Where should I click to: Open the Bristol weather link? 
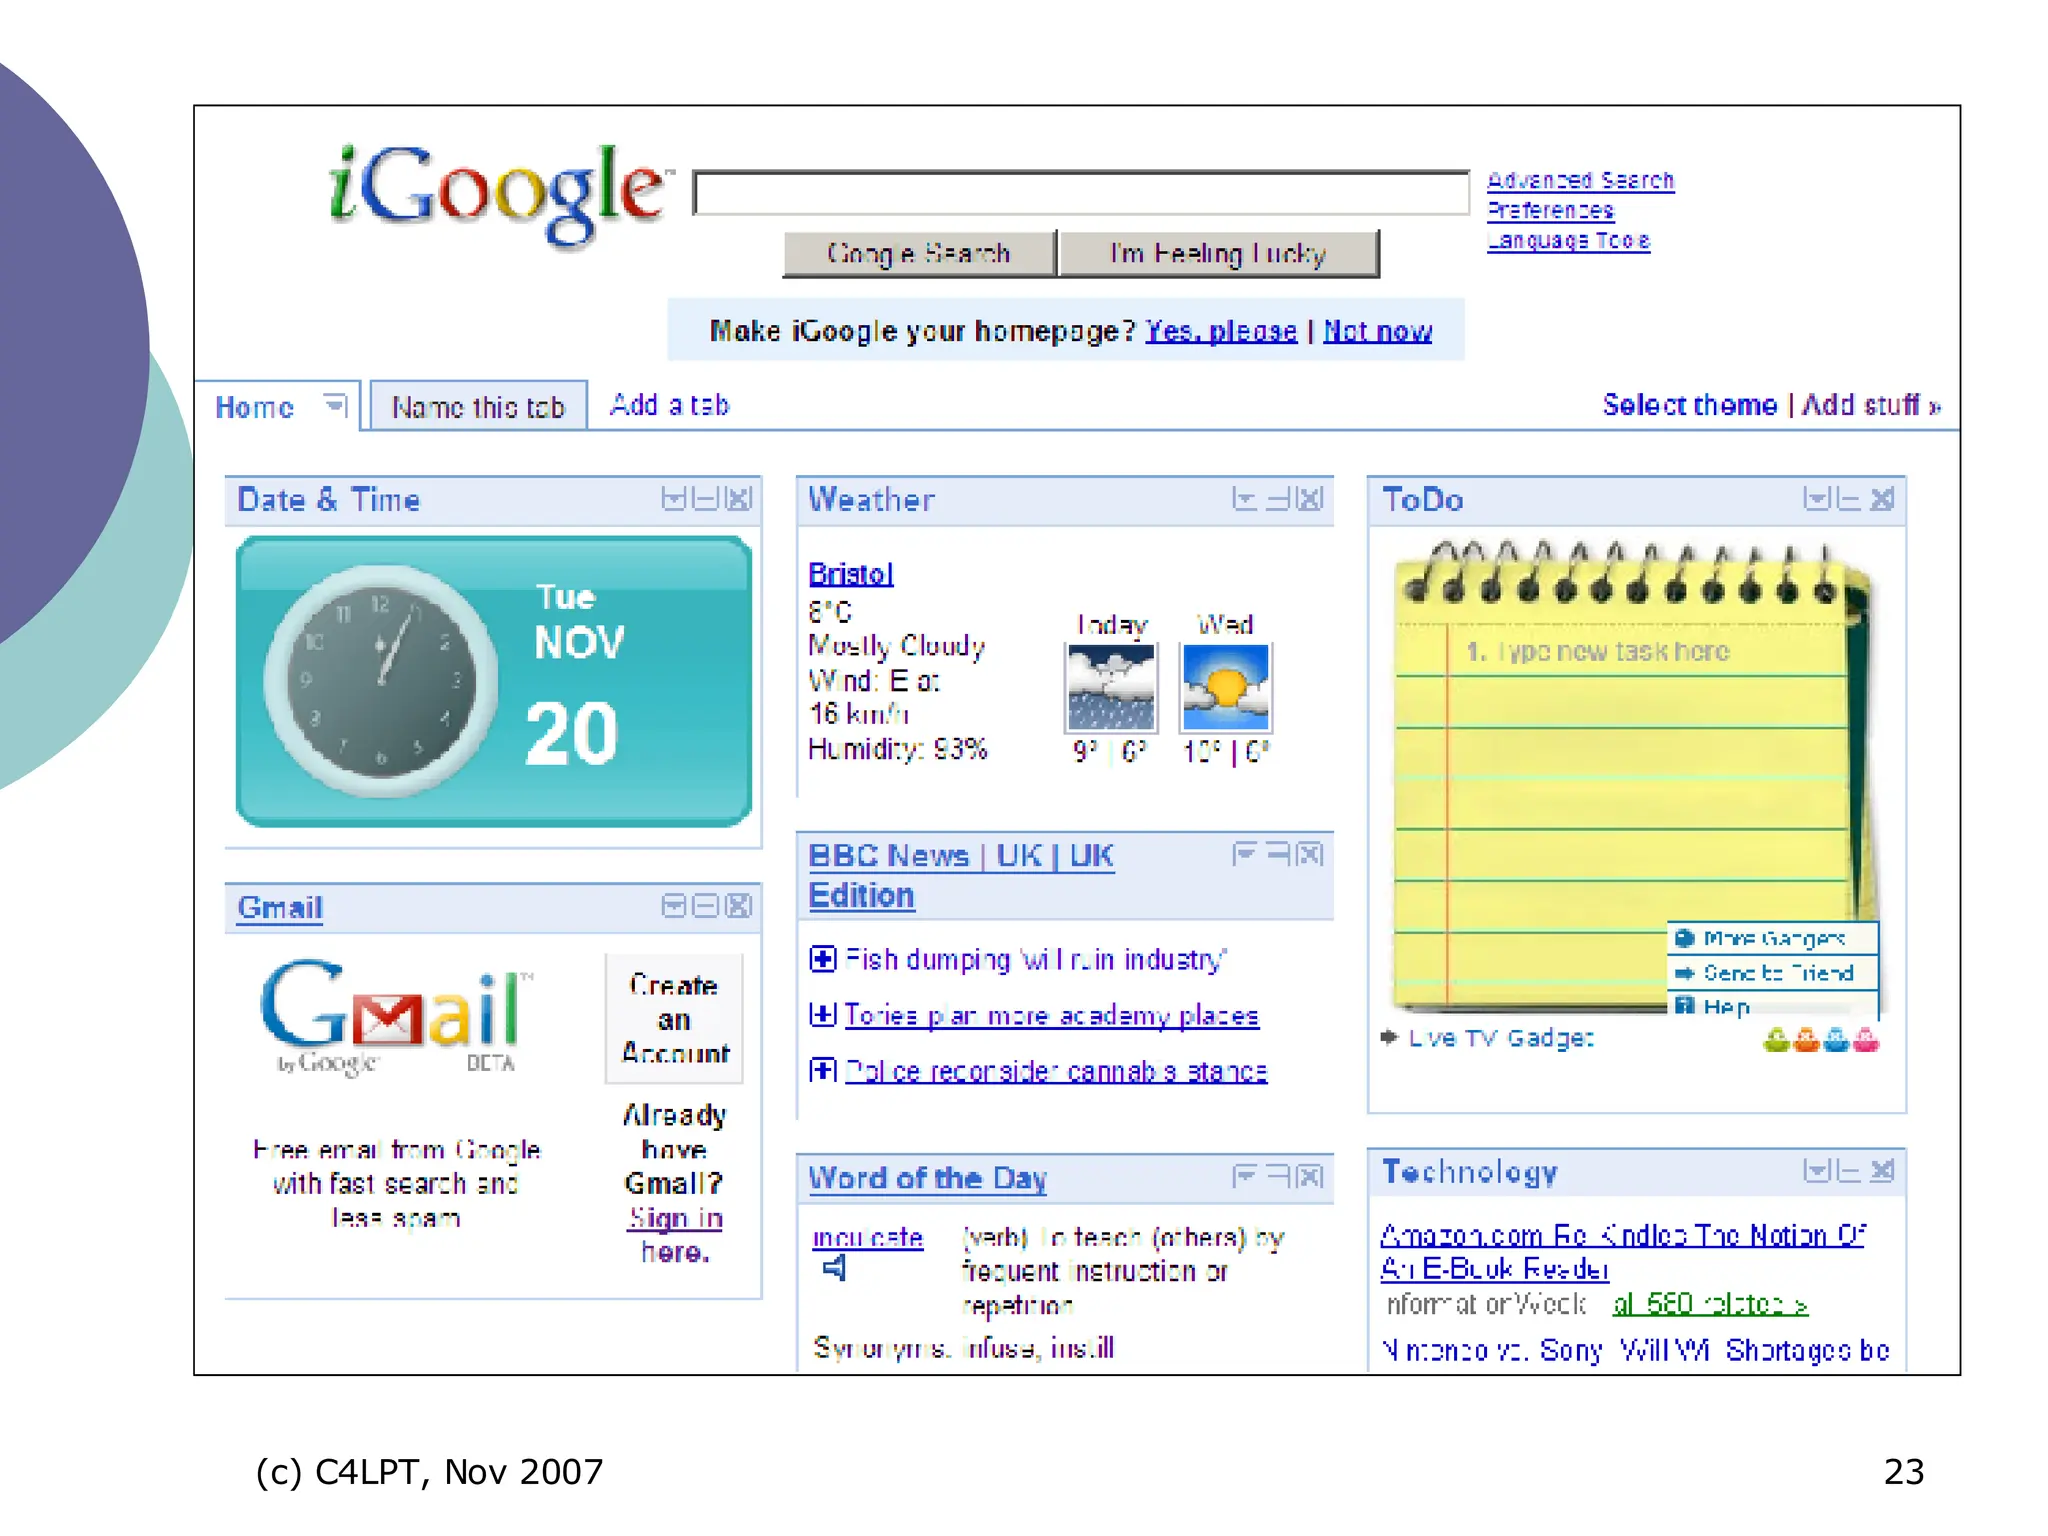coord(850,574)
